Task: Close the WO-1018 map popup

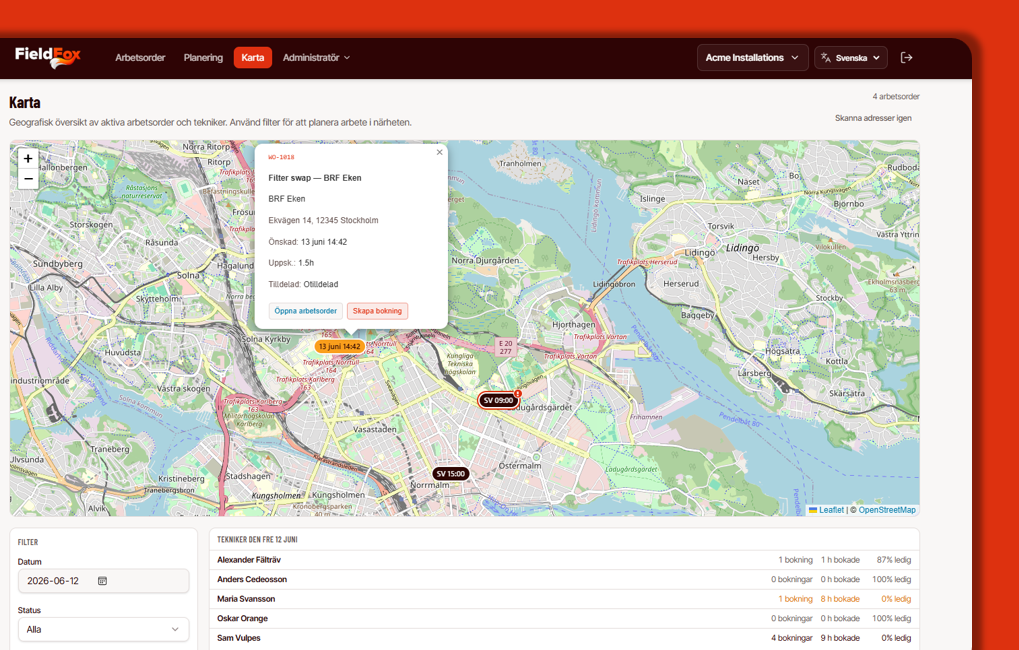Action: [439, 153]
